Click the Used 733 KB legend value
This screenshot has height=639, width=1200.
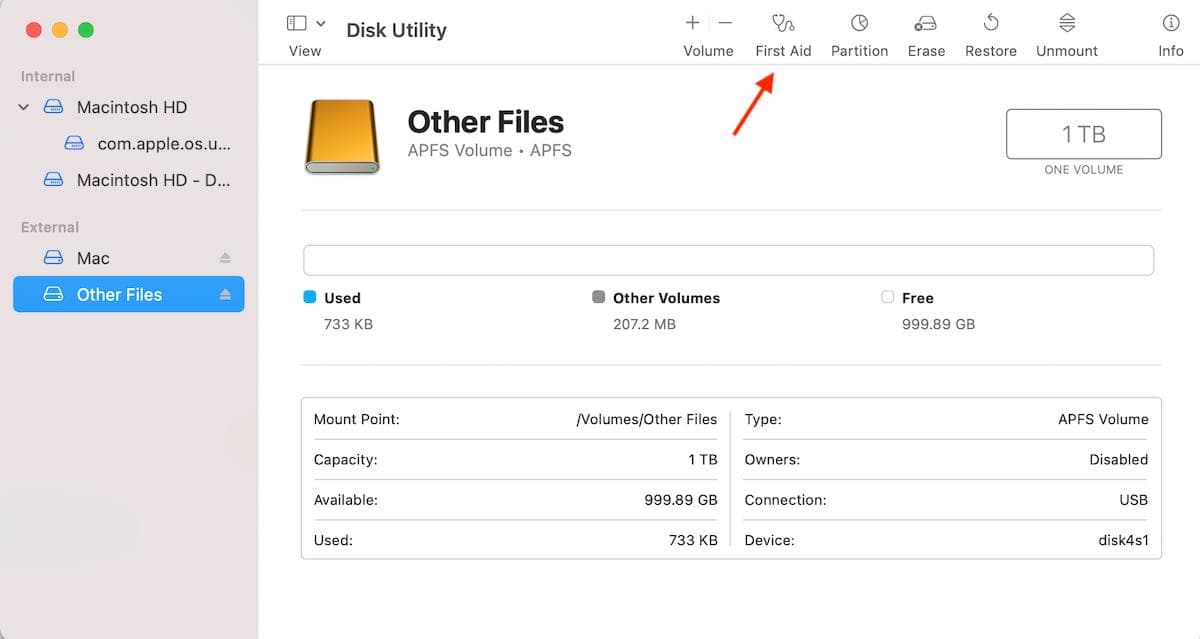(348, 324)
